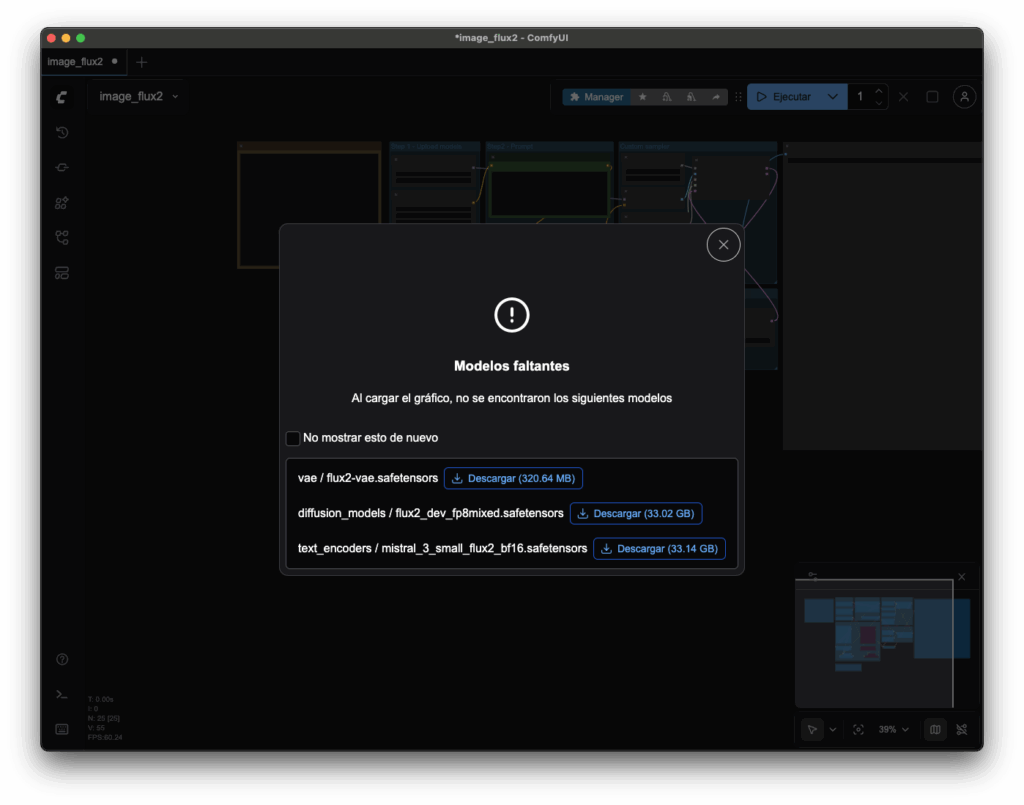Toggle the minimap close button
1024x805 pixels.
coord(961,577)
